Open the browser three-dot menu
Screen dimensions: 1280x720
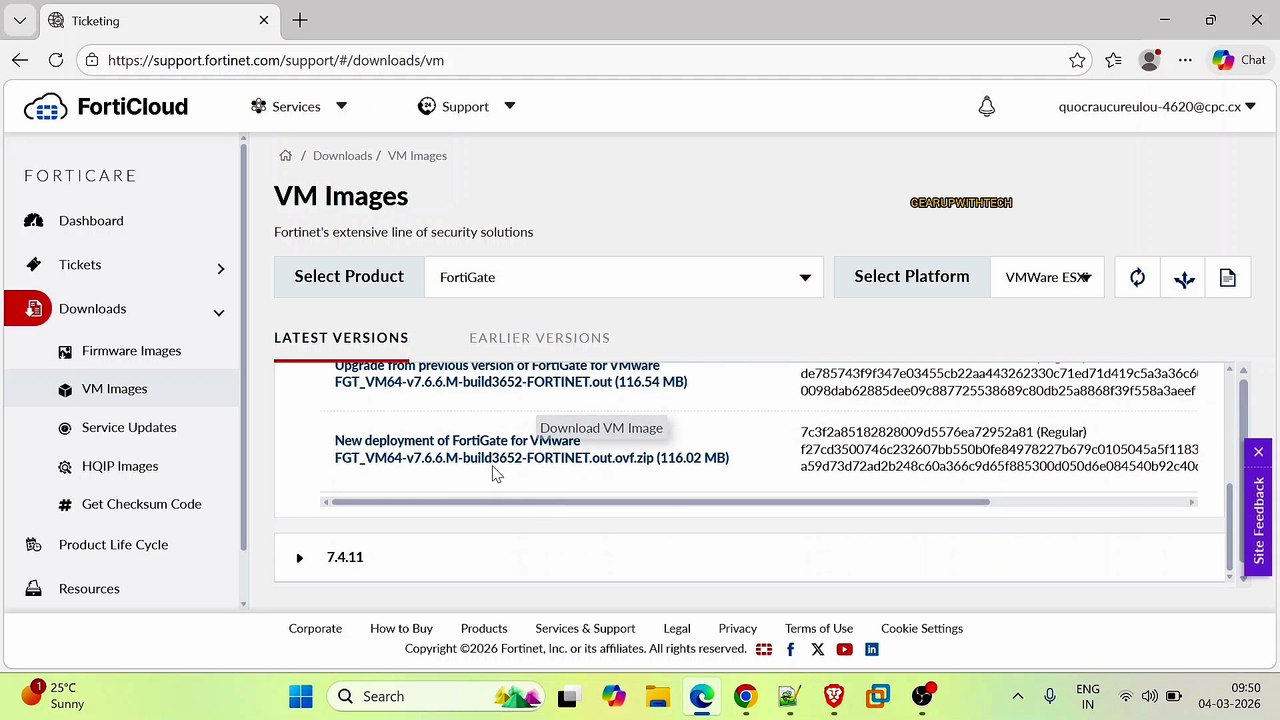click(x=1185, y=60)
